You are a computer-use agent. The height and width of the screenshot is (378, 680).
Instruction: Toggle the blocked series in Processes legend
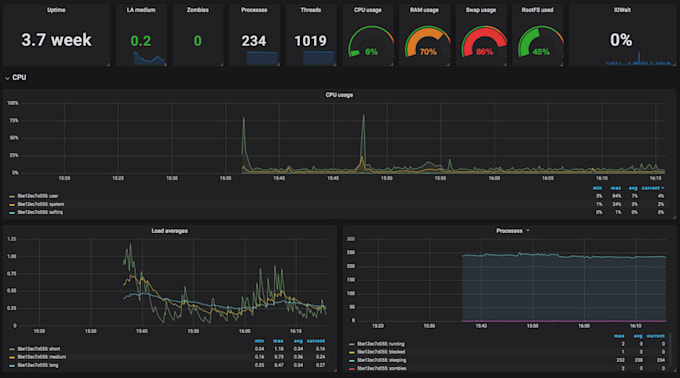click(x=381, y=352)
